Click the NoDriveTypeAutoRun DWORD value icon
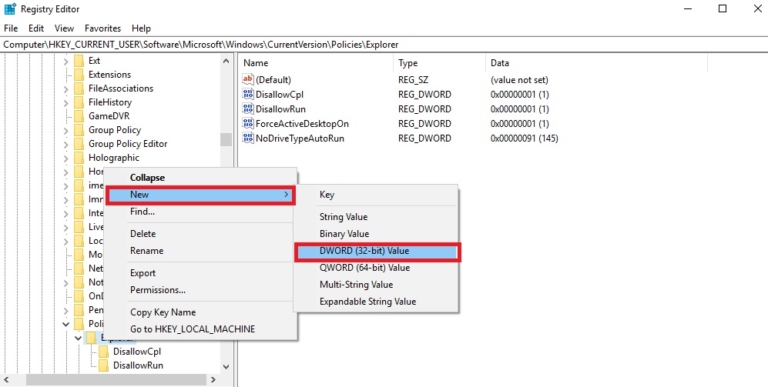 (248, 138)
